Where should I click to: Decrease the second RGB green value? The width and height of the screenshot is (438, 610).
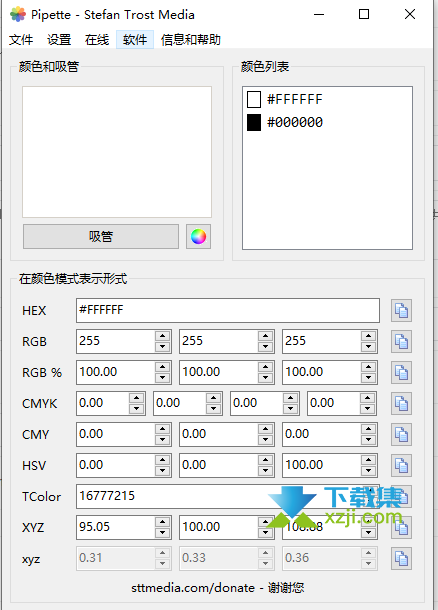tap(265, 346)
